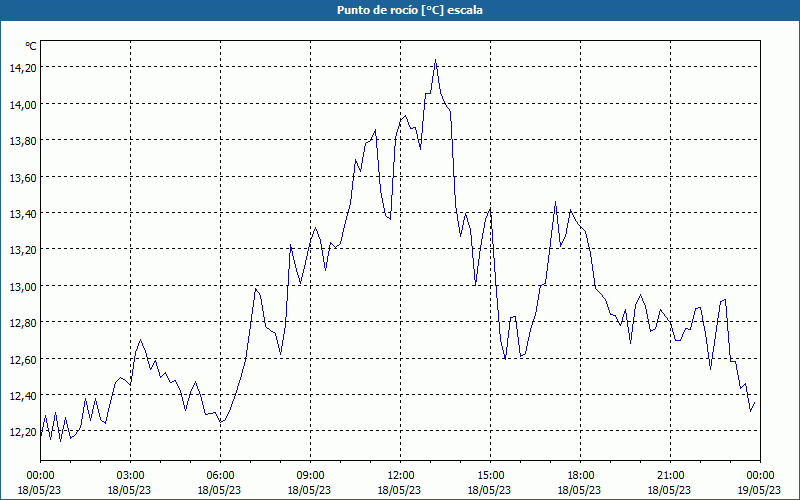Click the 14,20 y-axis value
This screenshot has width=800, height=500.
pyautogui.click(x=23, y=67)
